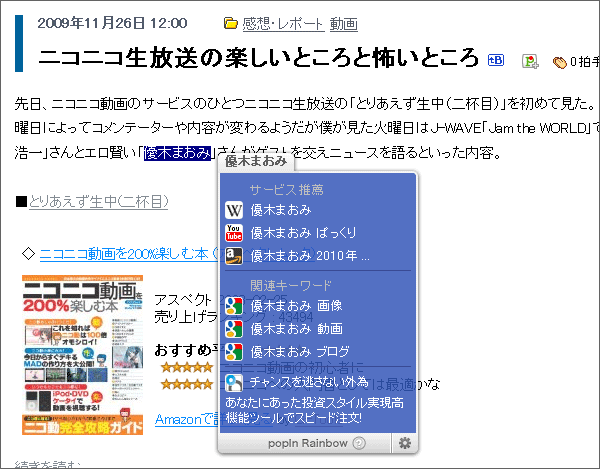
Task: Click the article title ニコニコ生放送の楽しいところと怖いところ
Action: [x=259, y=58]
